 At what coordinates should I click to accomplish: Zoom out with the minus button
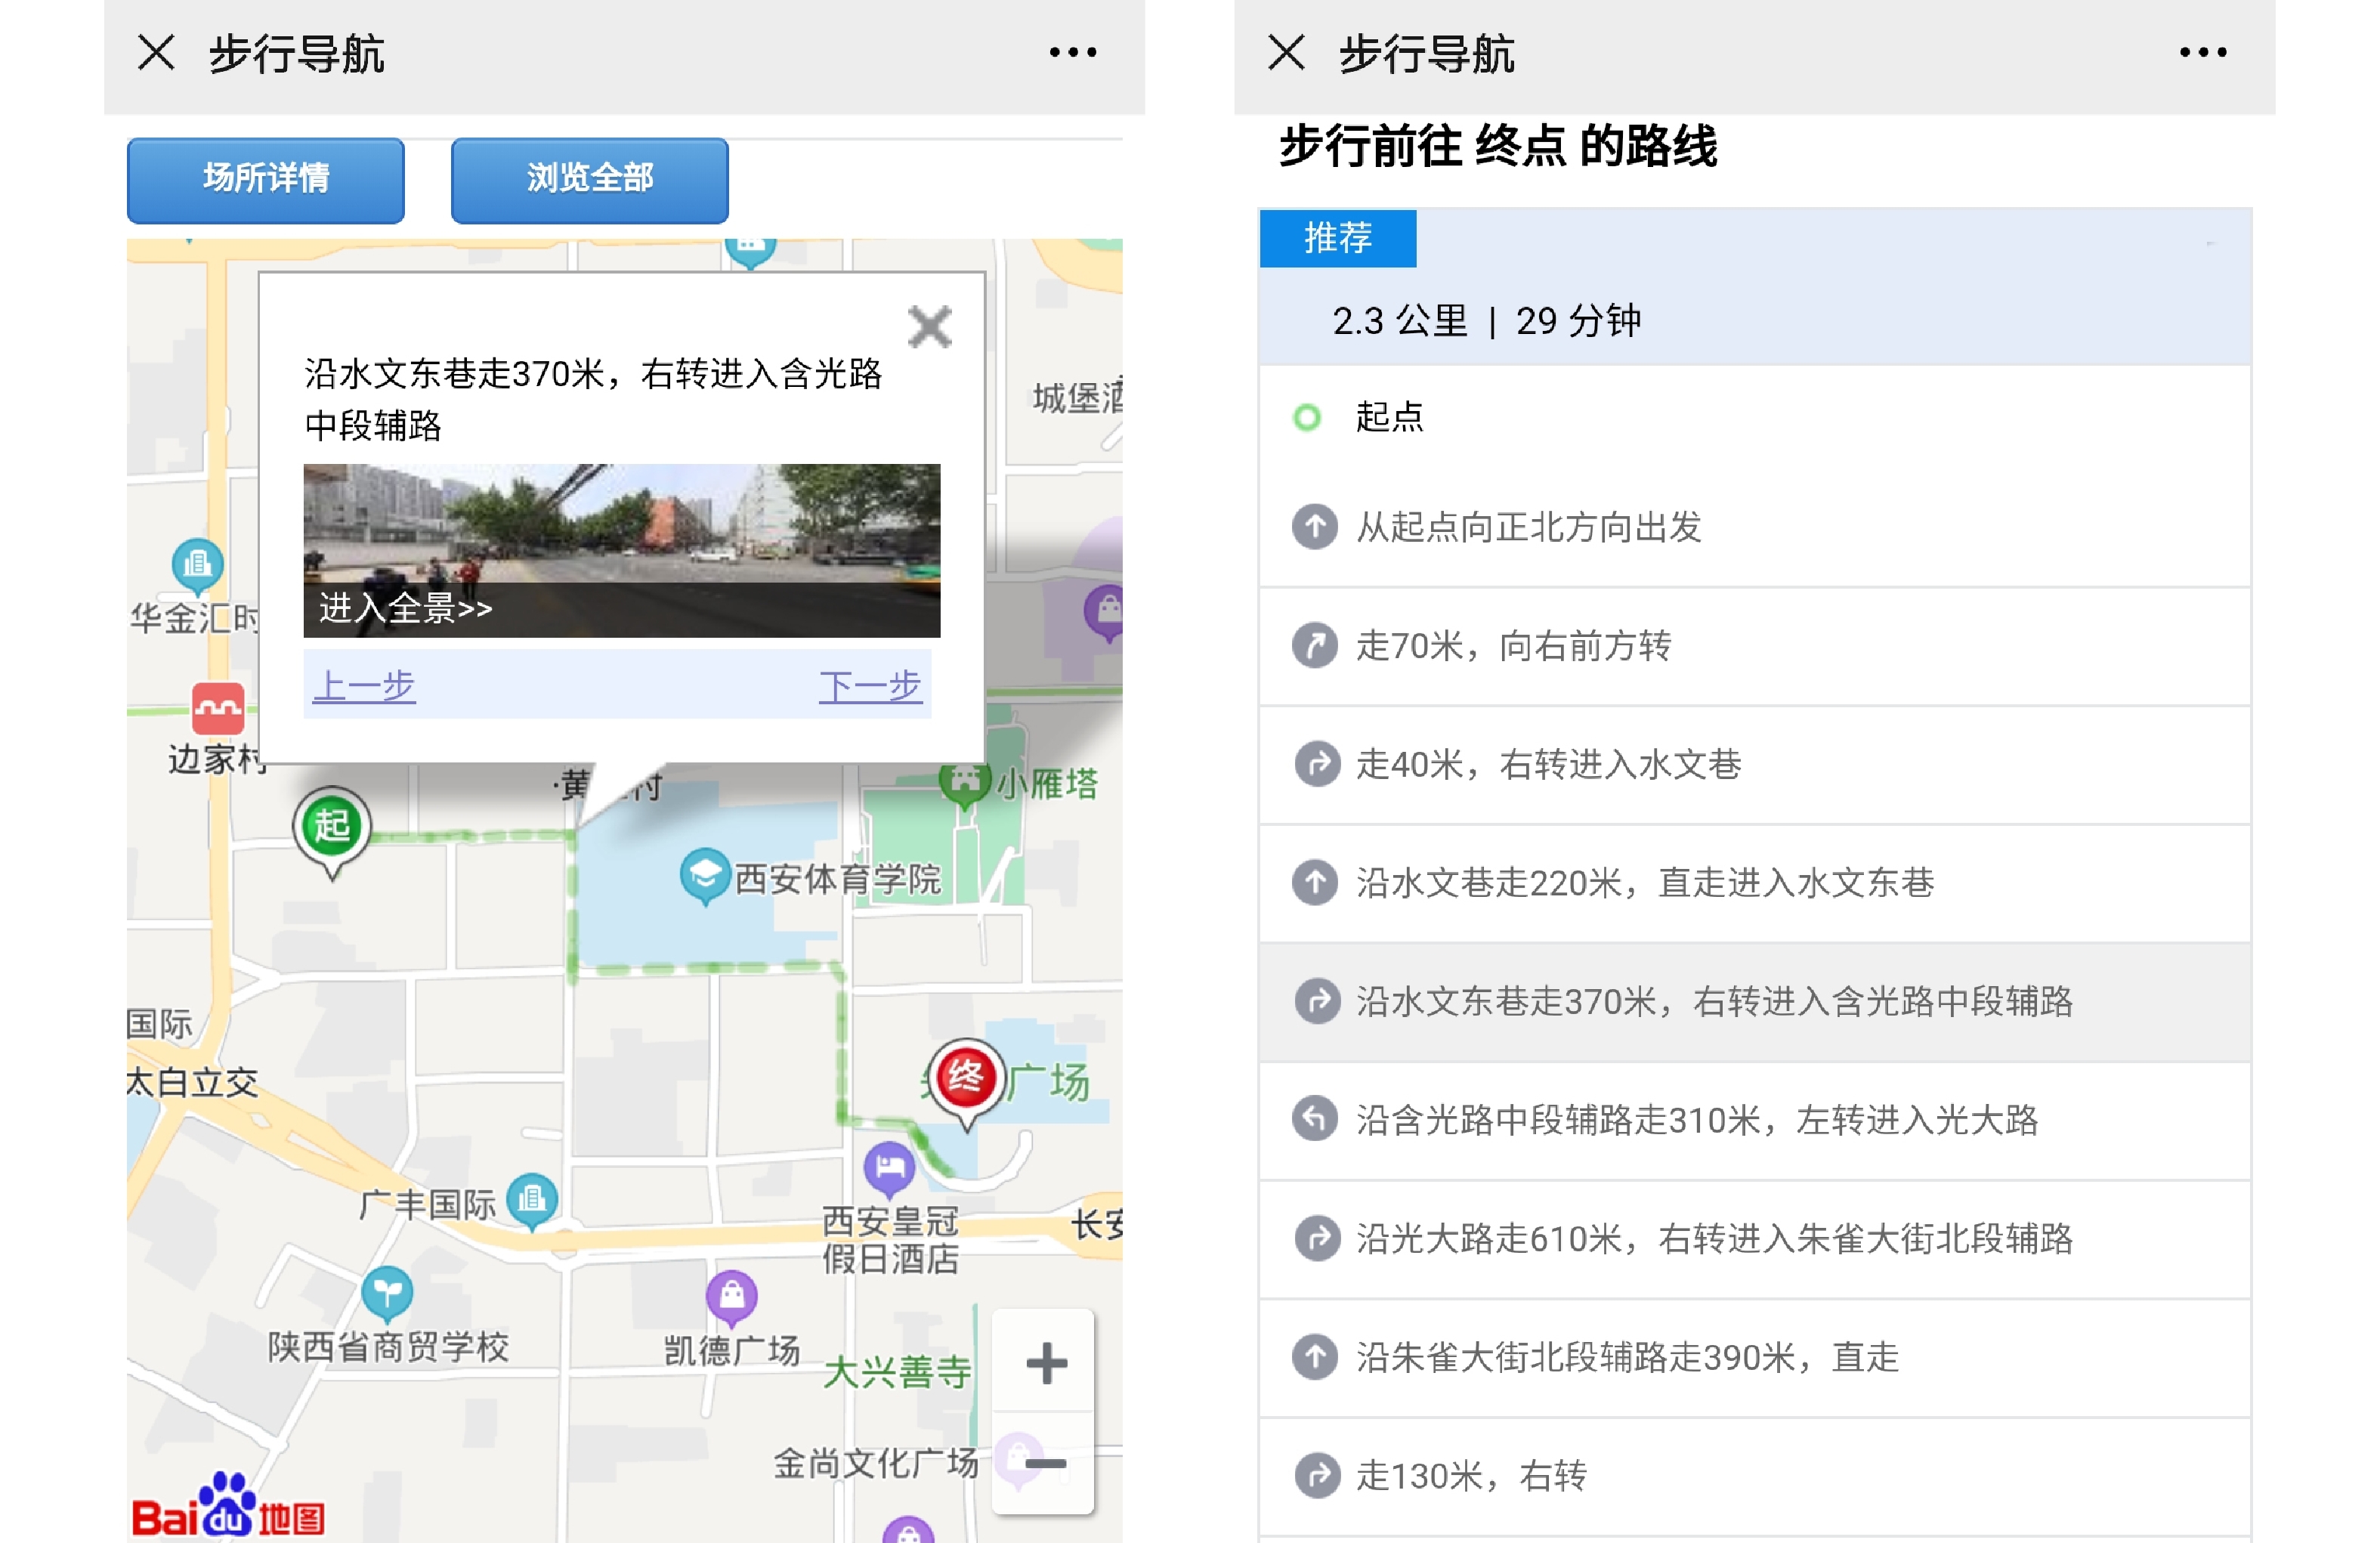point(1046,1464)
